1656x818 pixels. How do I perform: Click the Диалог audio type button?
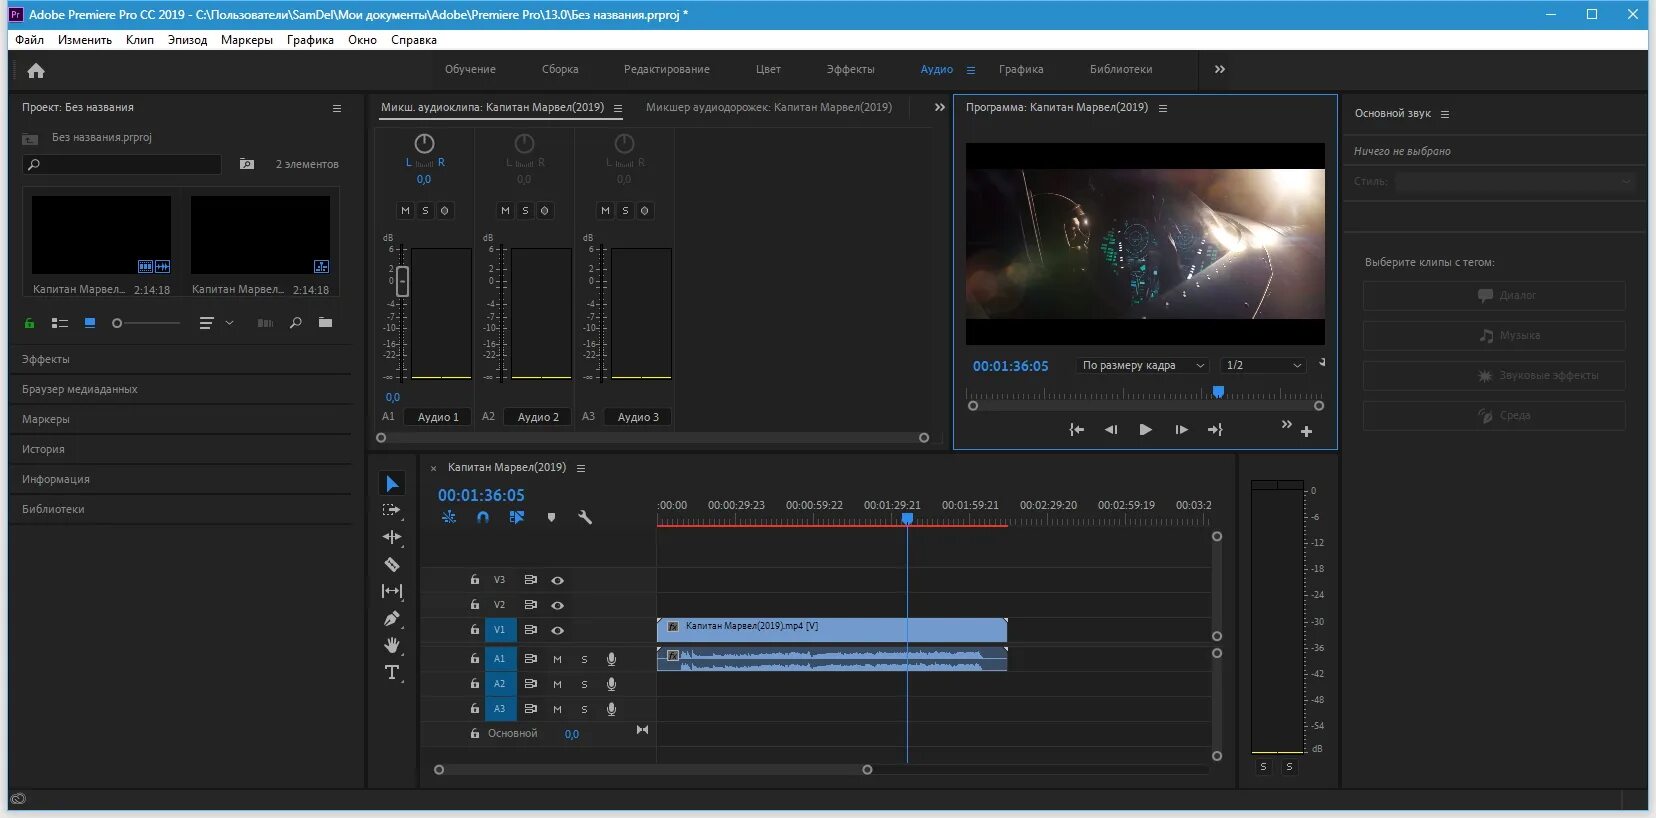coord(1494,295)
